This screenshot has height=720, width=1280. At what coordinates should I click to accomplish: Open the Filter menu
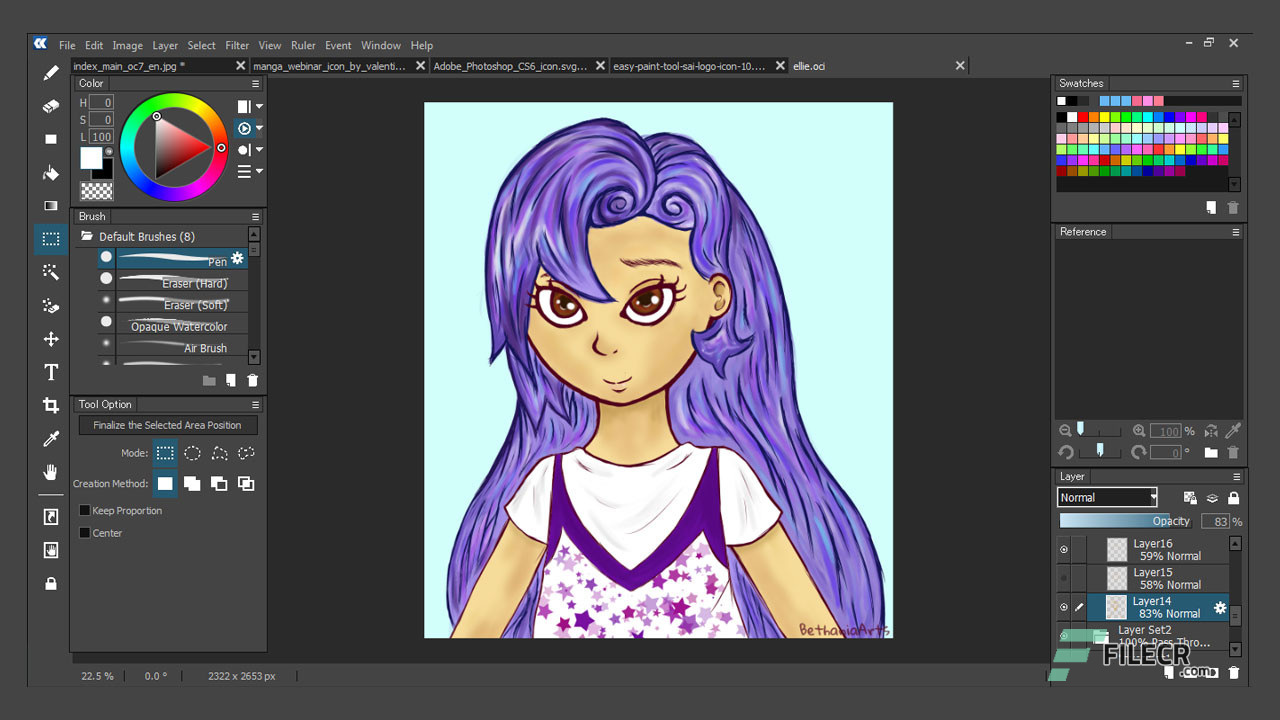pos(237,45)
